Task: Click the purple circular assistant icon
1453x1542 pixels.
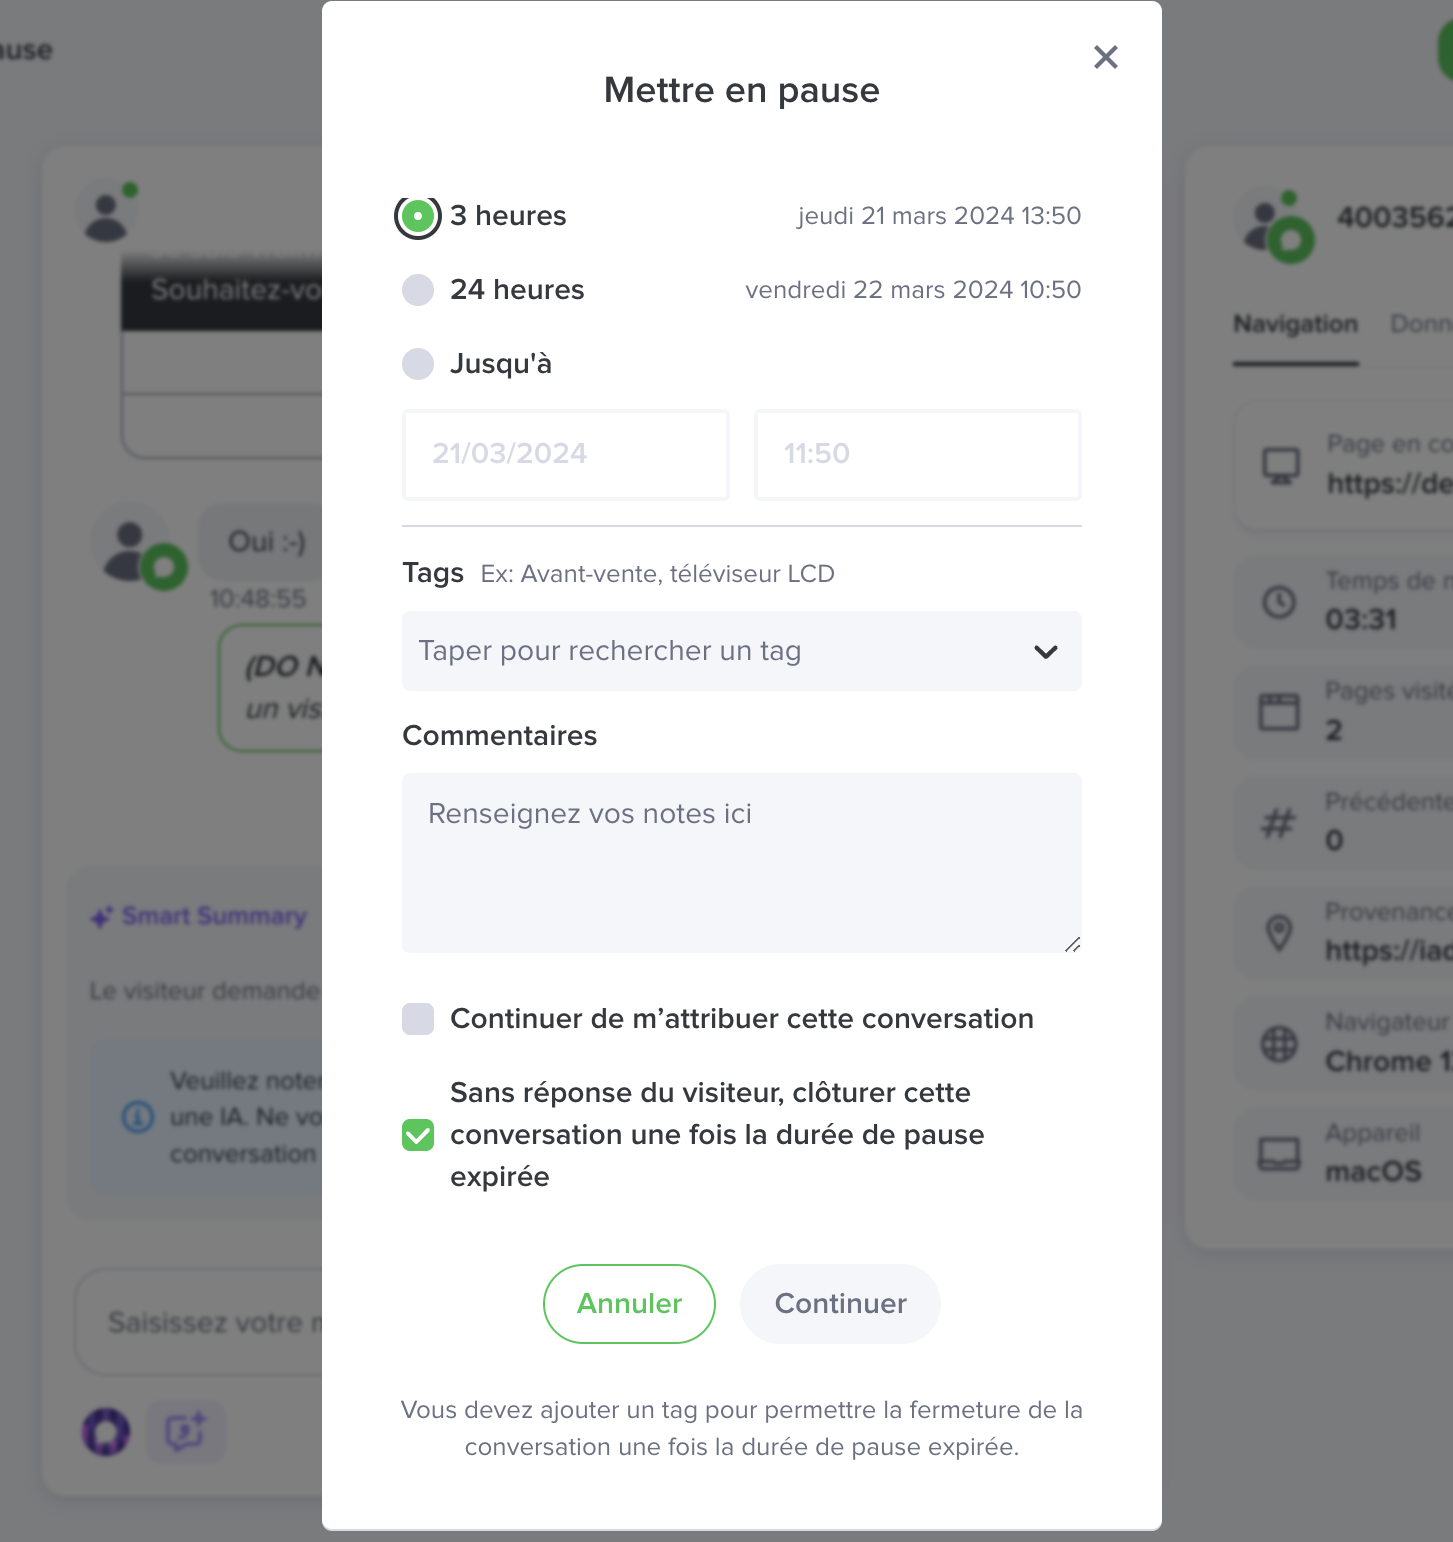Action: [x=106, y=1431]
